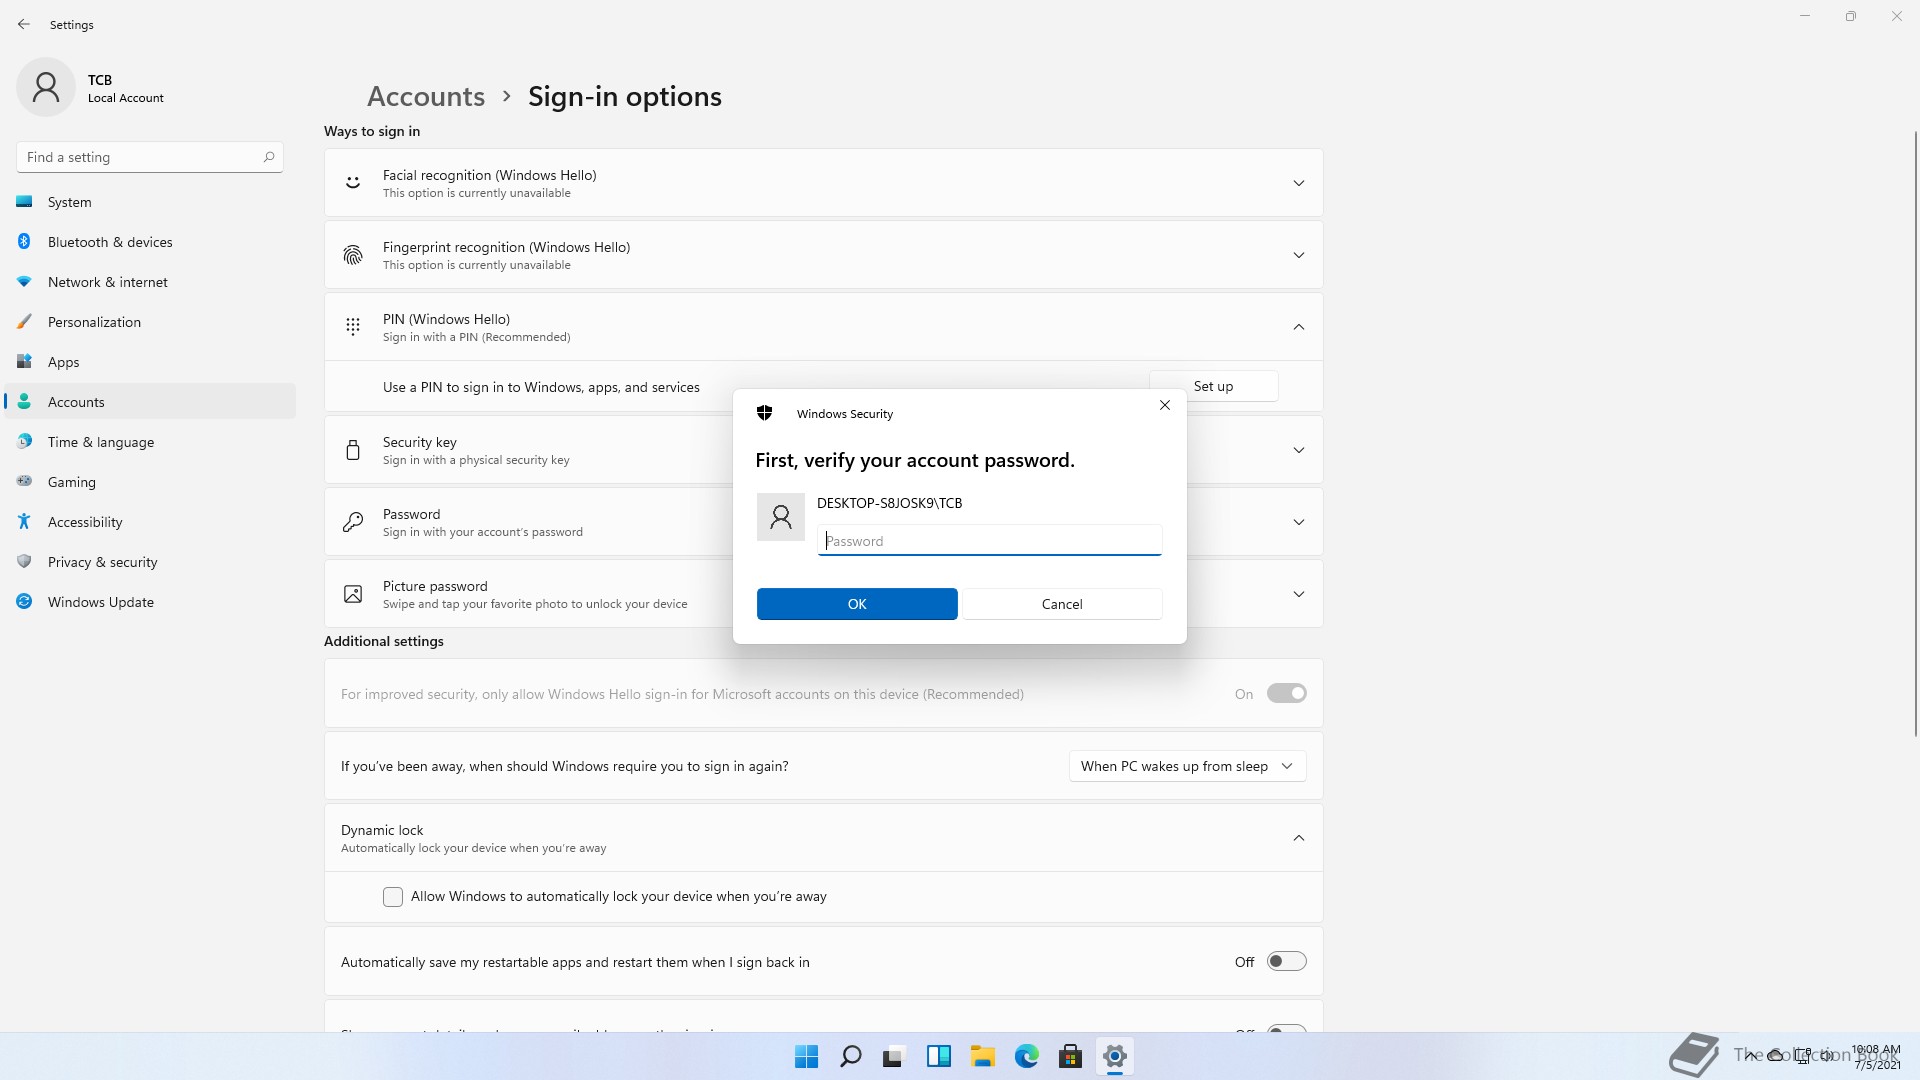Image resolution: width=1920 pixels, height=1080 pixels.
Task: Expand the Security key chevron
Action: (x=1298, y=450)
